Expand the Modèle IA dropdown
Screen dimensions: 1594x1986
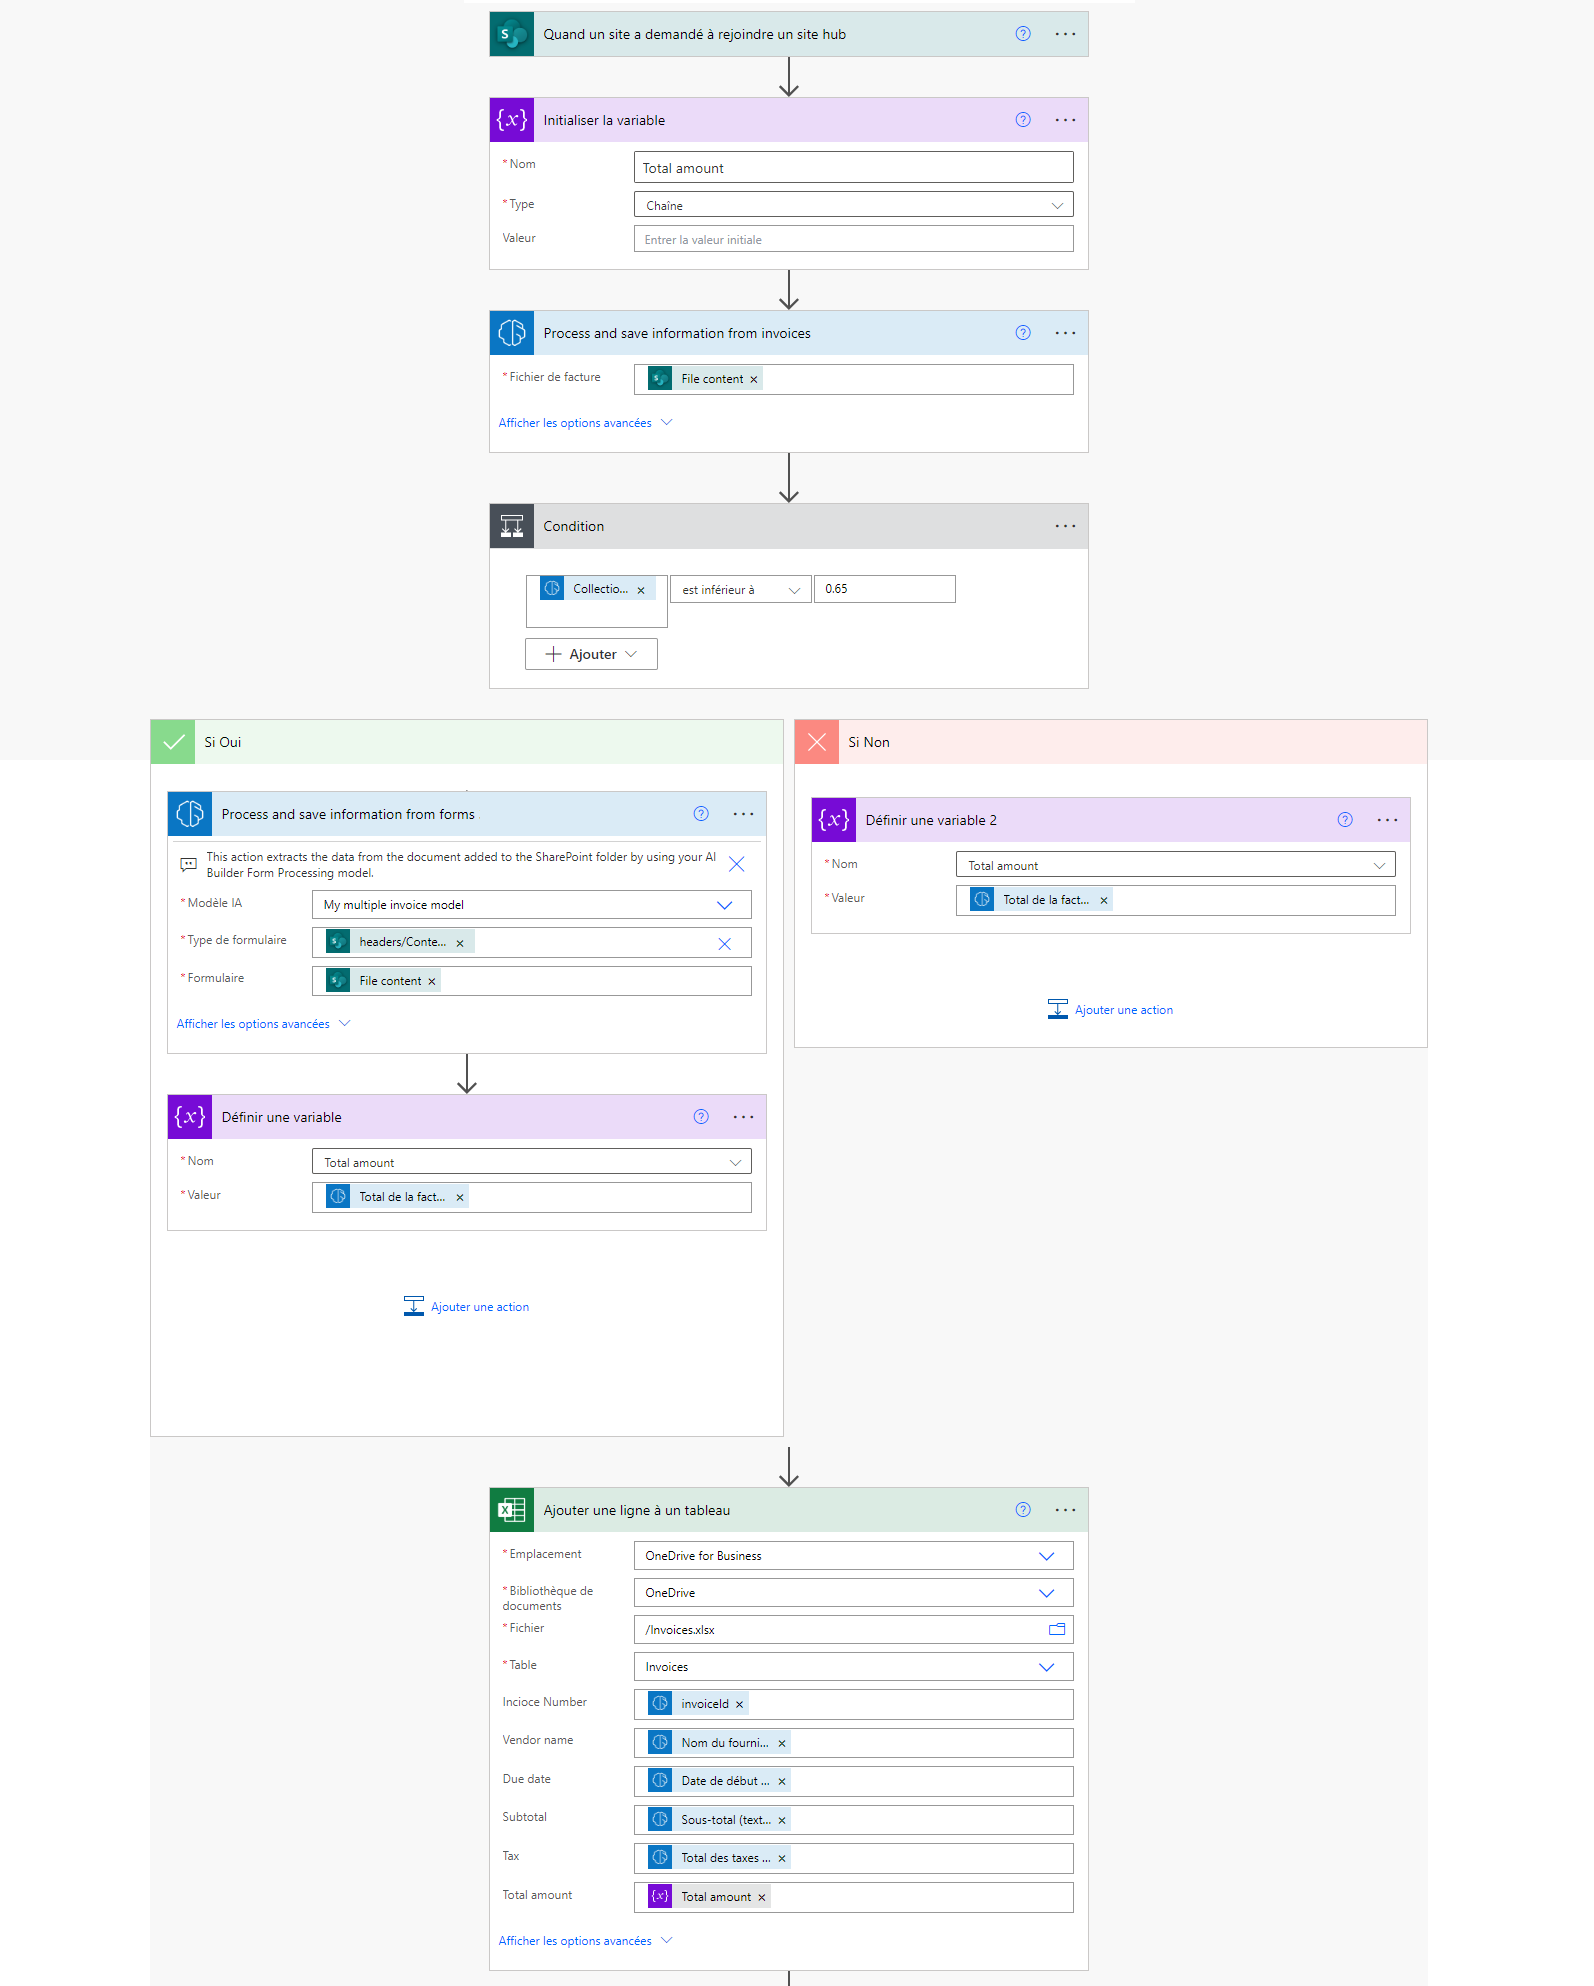532,905
